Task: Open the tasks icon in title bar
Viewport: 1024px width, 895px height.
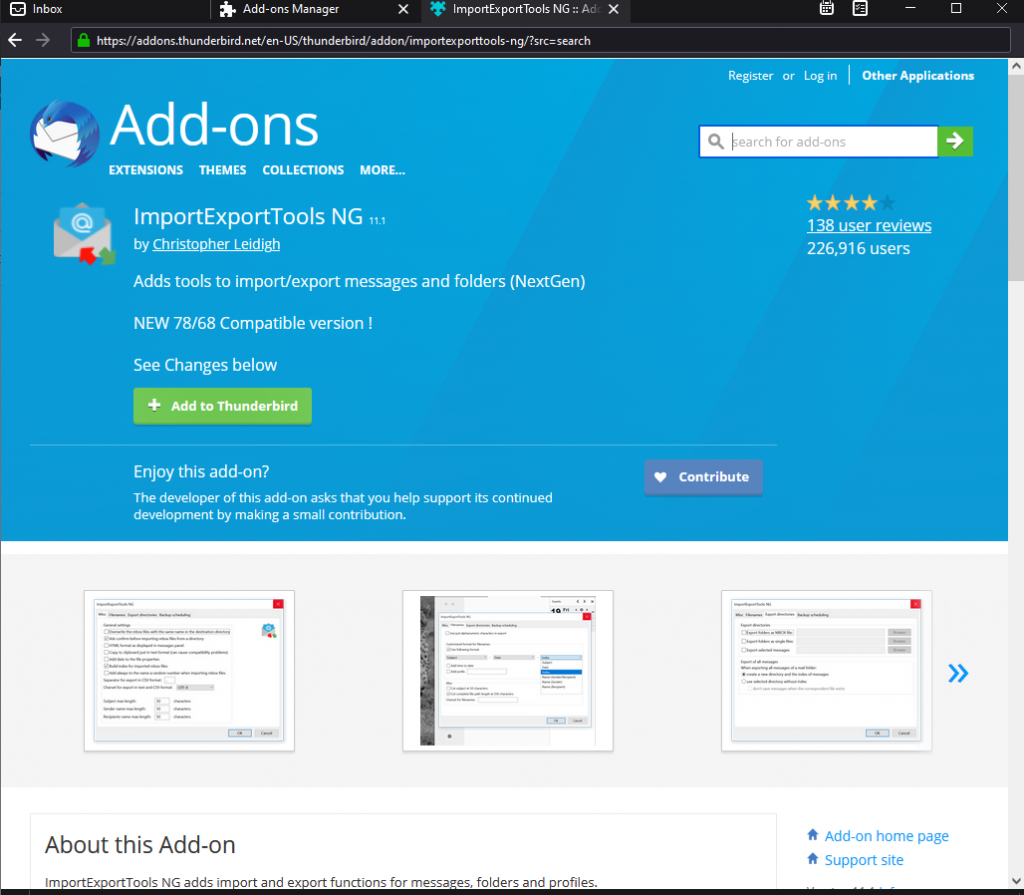Action: 860,8
